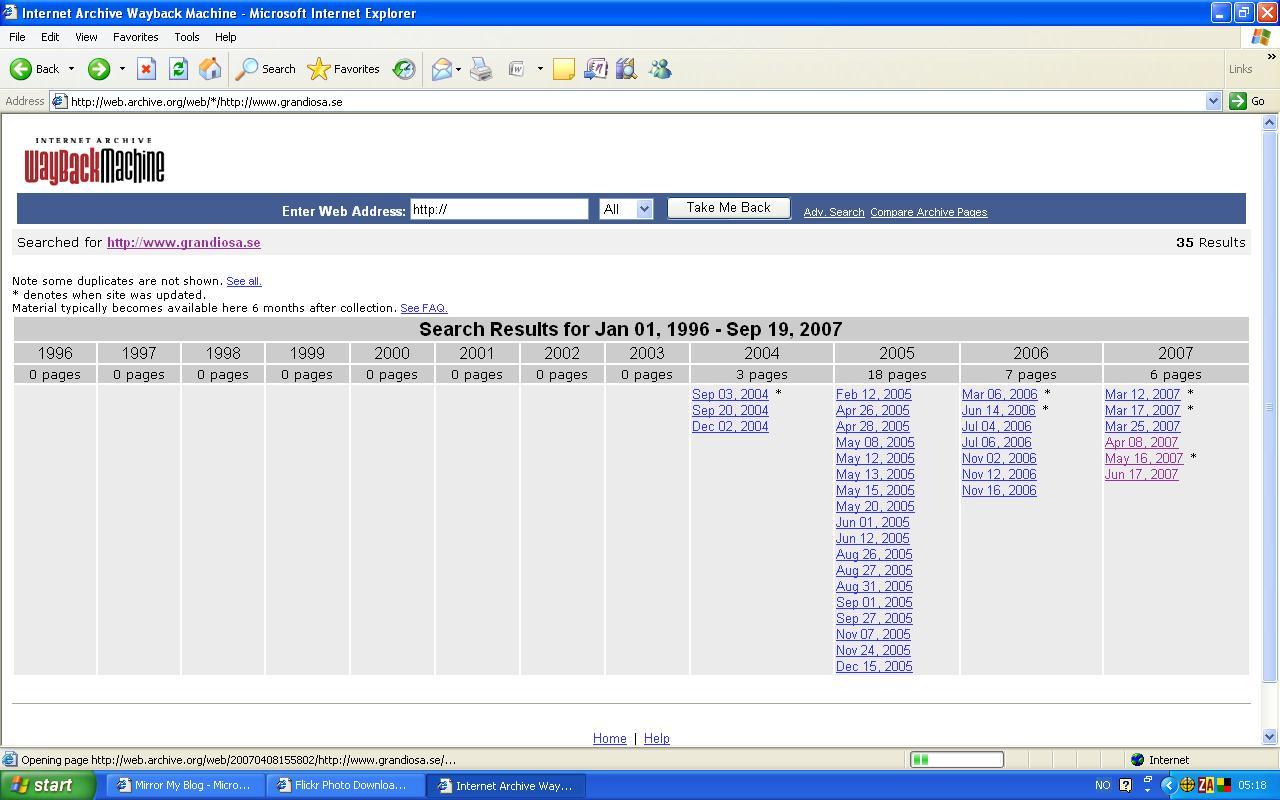Screen dimensions: 1280x800
Task: Open the Feb 12, 2005 archive
Action: pos(874,394)
